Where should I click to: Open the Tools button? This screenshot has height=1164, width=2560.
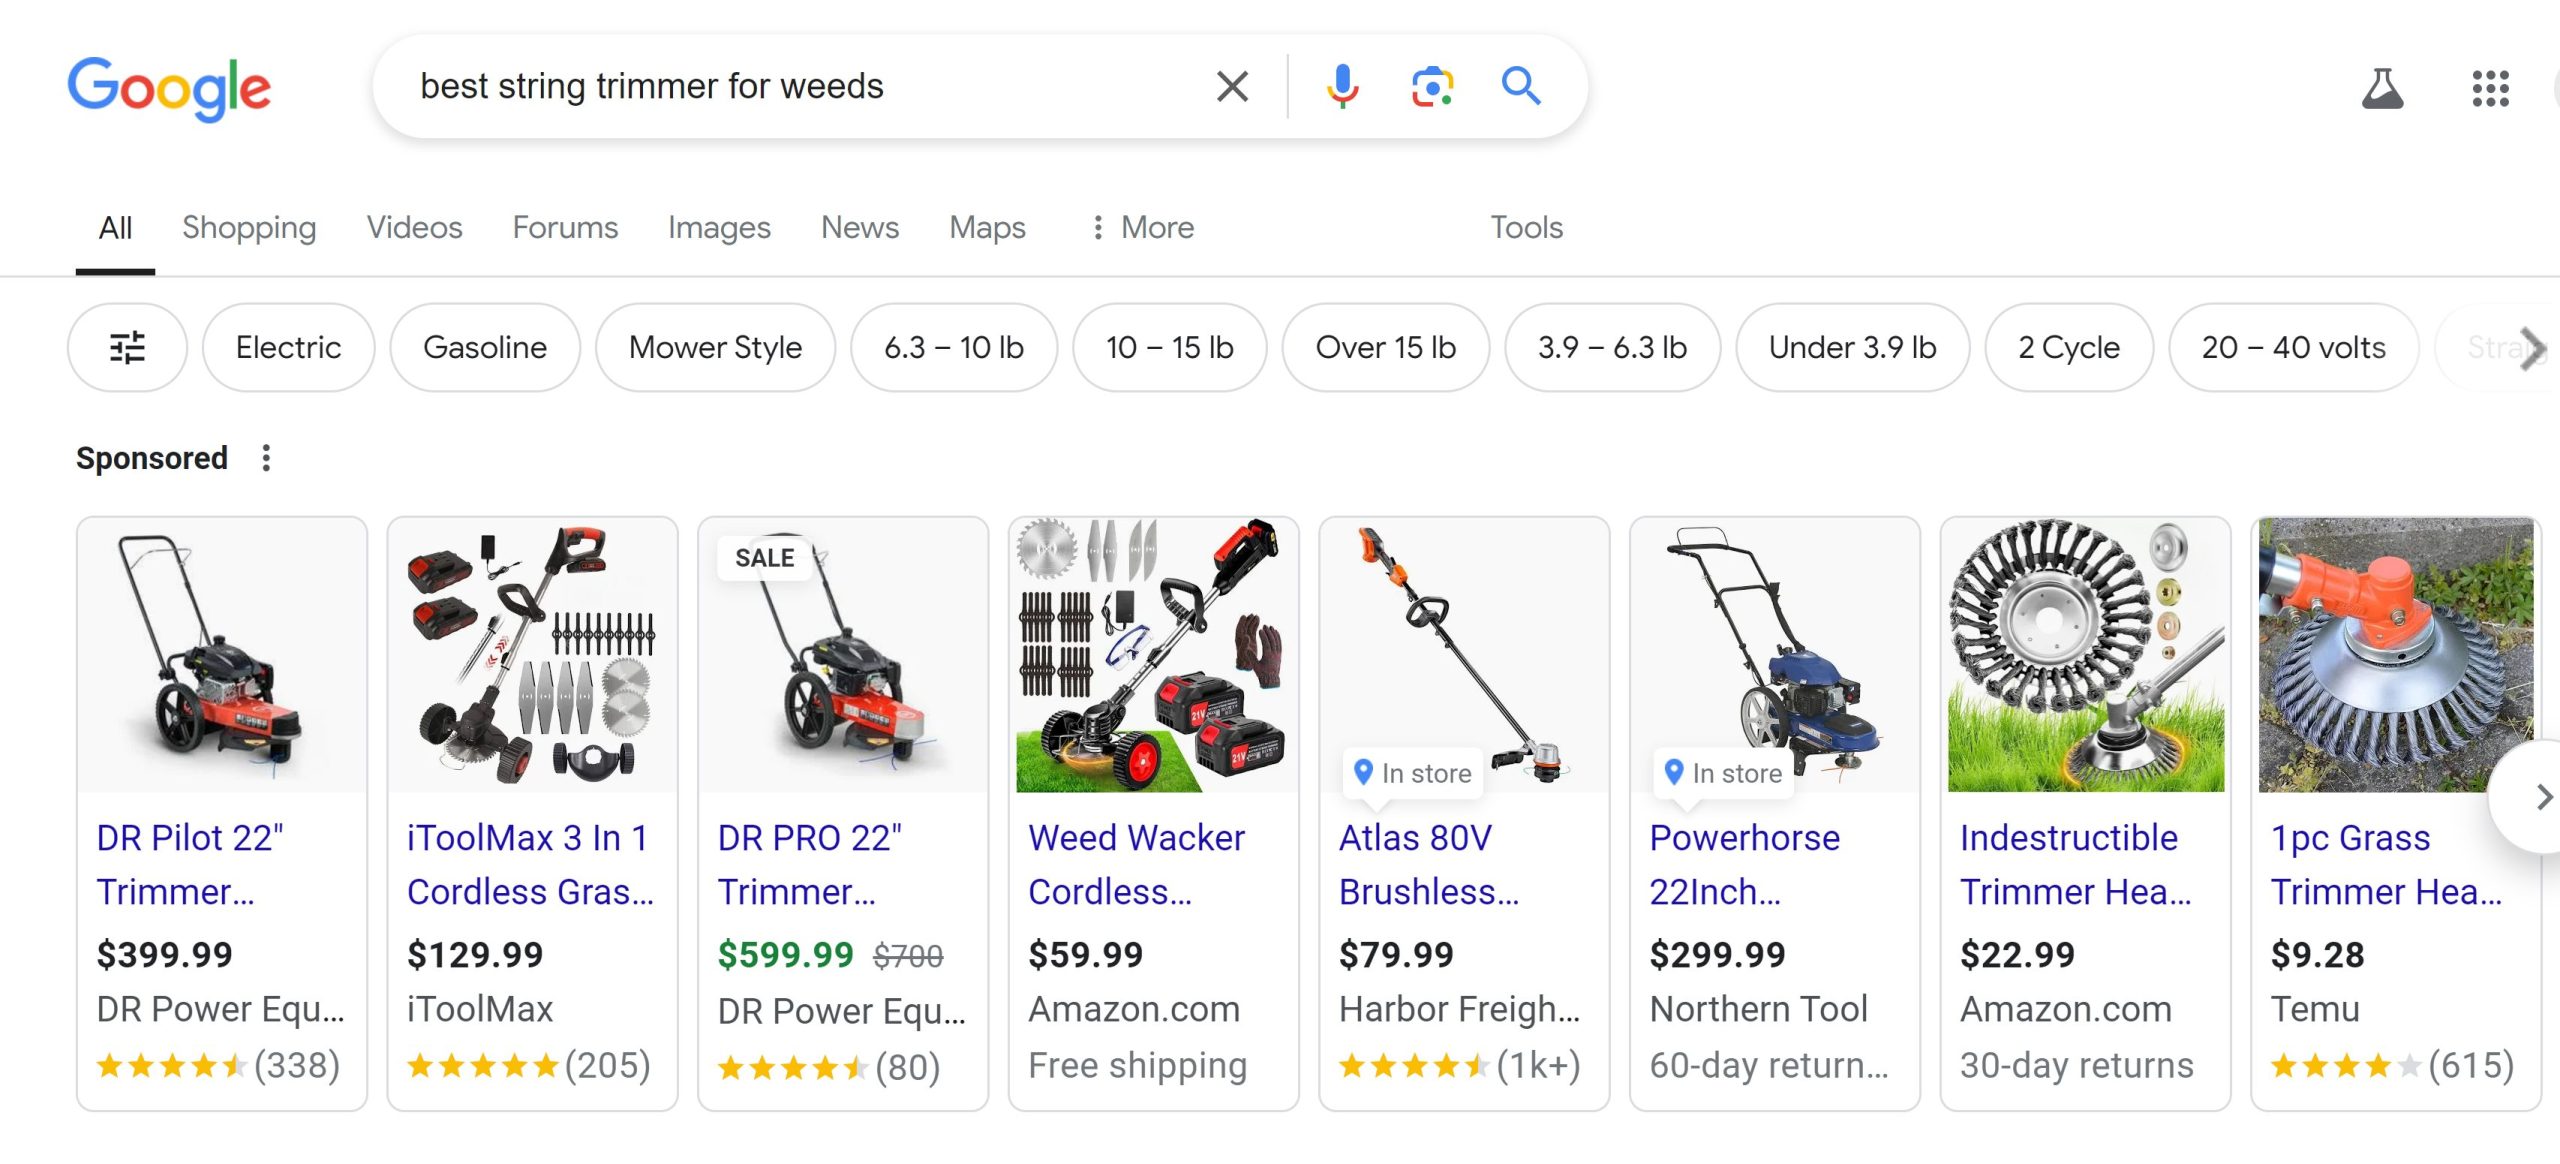pos(1526,228)
